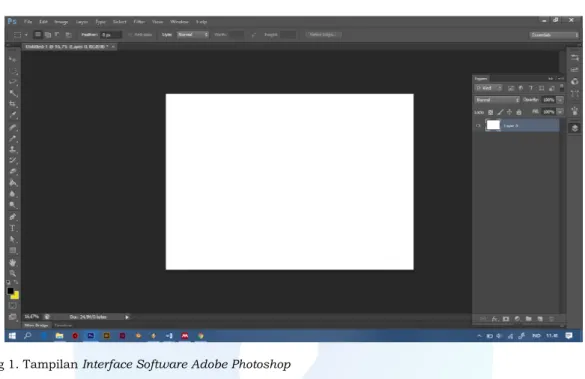Select the Eyedropper tool
The image size is (585, 379).
tap(13, 115)
